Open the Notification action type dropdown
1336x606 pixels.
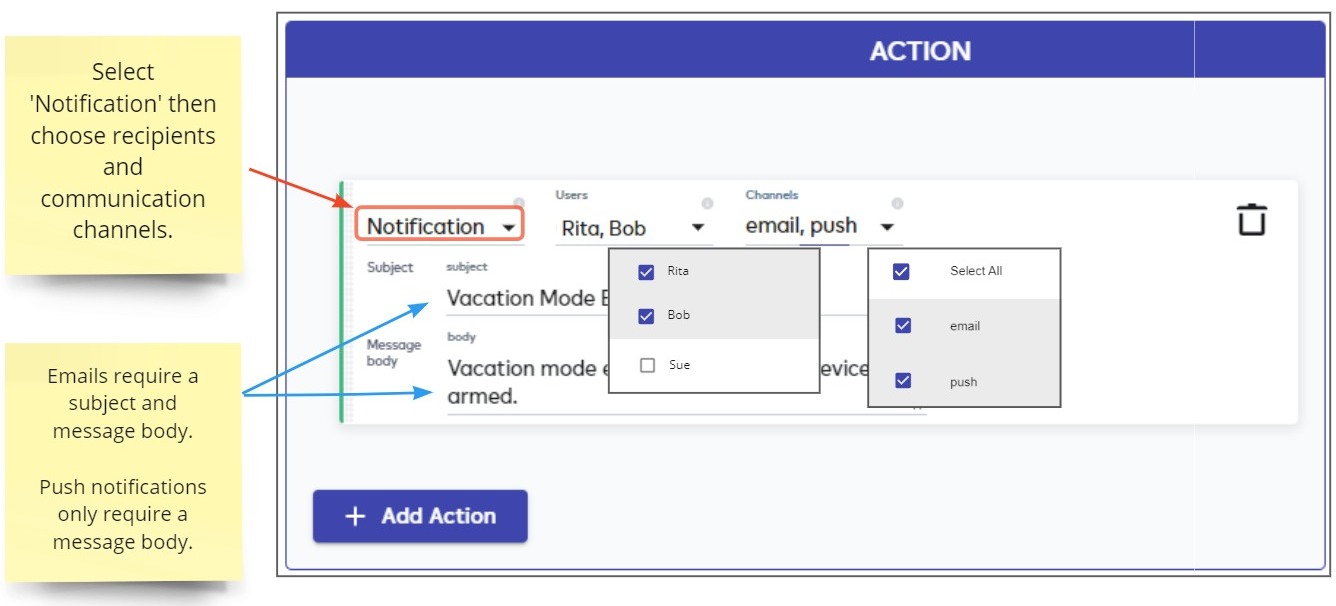click(440, 227)
